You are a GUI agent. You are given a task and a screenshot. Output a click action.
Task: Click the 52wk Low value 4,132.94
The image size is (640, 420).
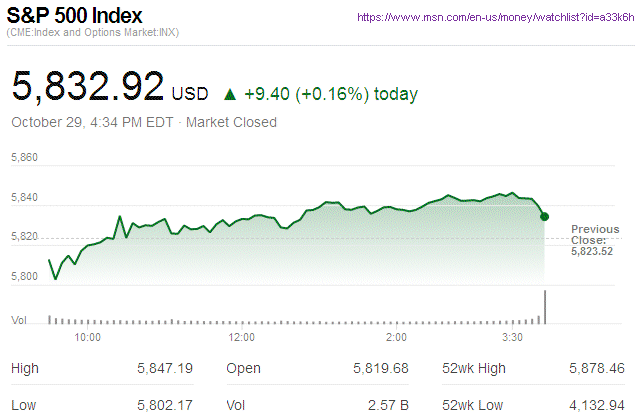tap(598, 405)
